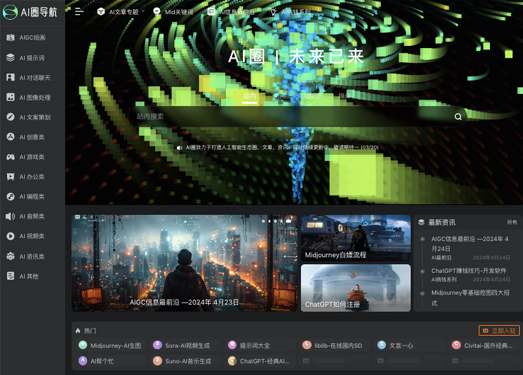Open the Midjourney自嗨流程 thumbnail card

click(356, 238)
